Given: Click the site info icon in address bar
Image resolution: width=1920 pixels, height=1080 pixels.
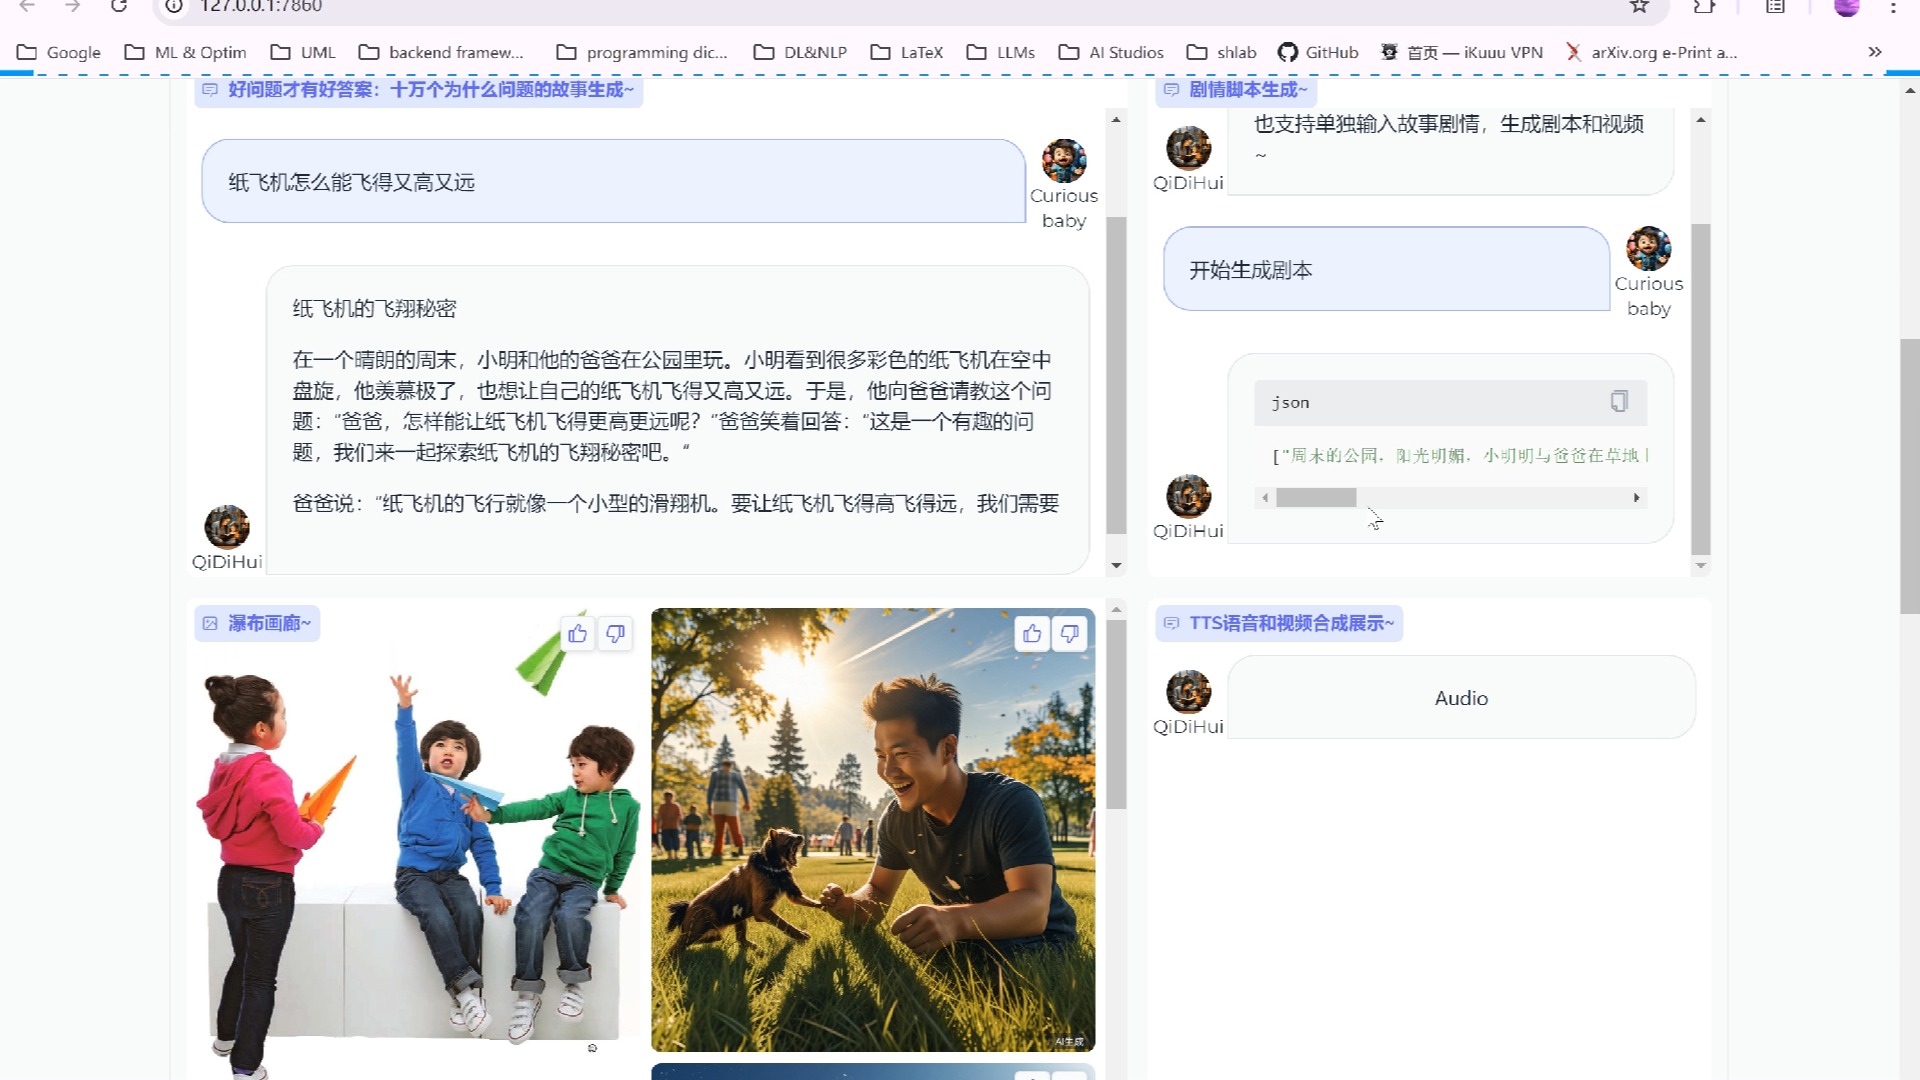Looking at the screenshot, I should 174,6.
